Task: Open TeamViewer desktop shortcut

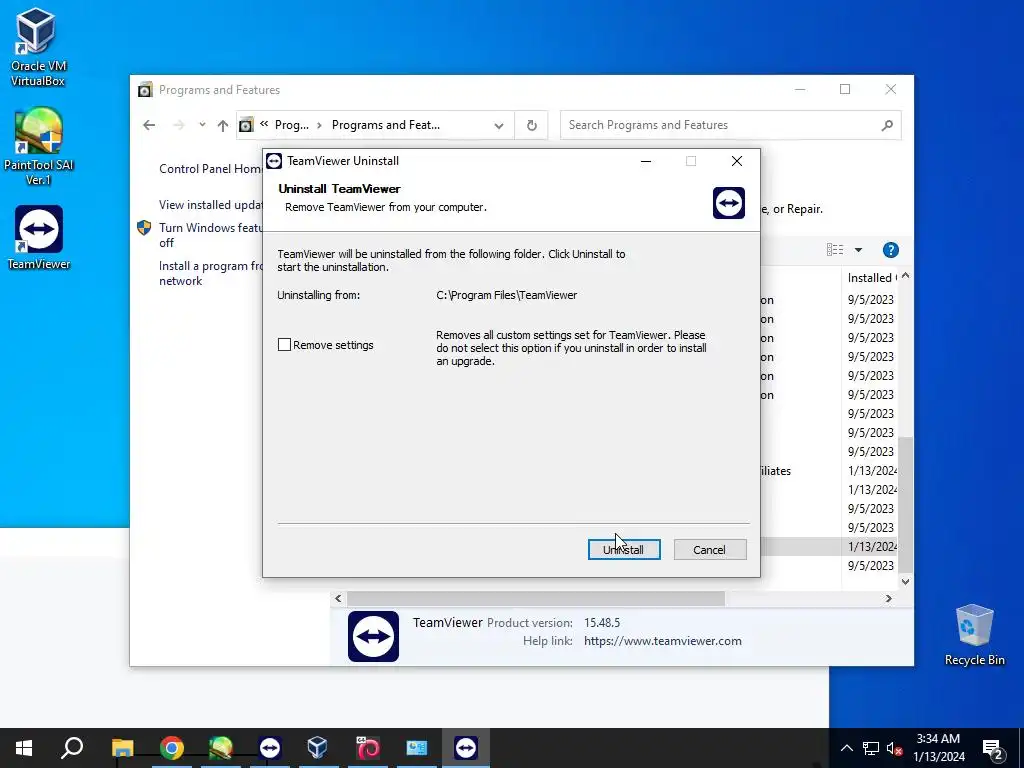Action: 39,238
